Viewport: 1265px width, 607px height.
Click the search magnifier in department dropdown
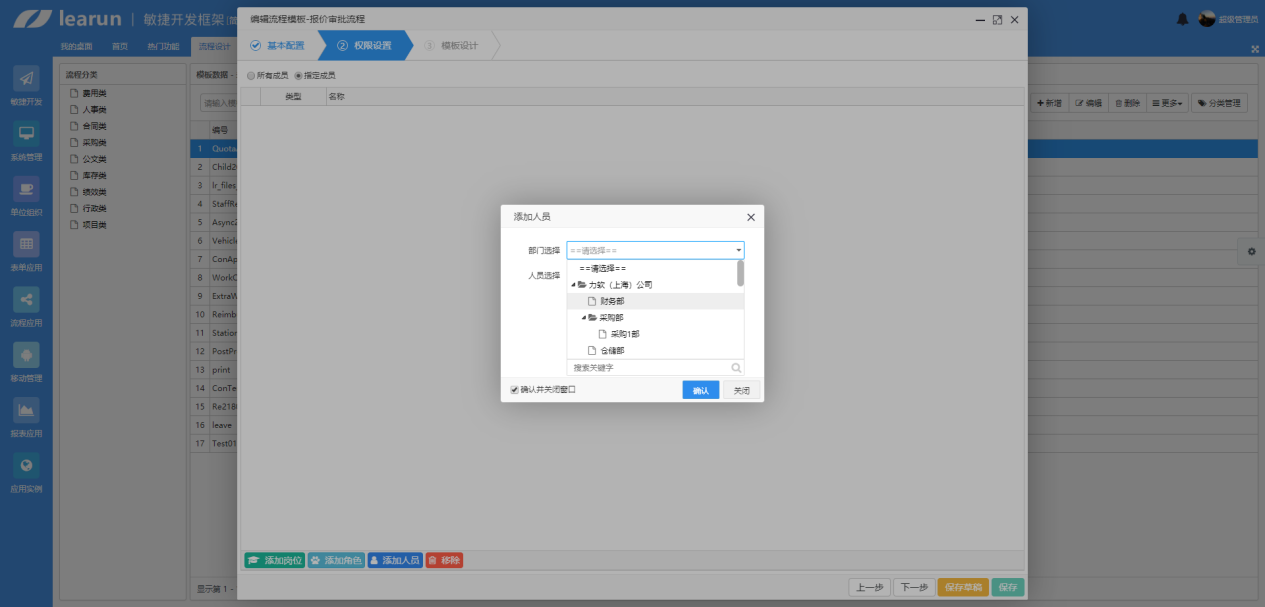[736, 368]
